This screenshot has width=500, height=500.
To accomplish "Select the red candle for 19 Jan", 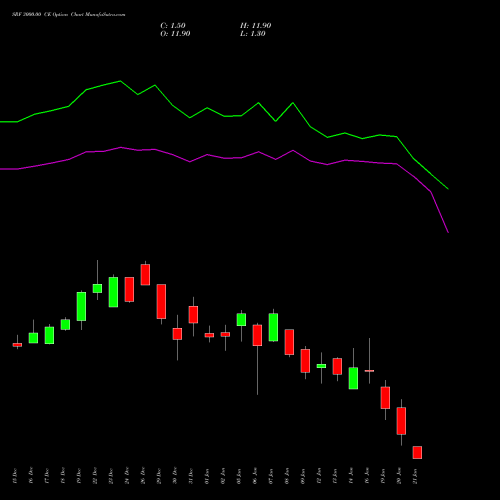I will point(385,398).
